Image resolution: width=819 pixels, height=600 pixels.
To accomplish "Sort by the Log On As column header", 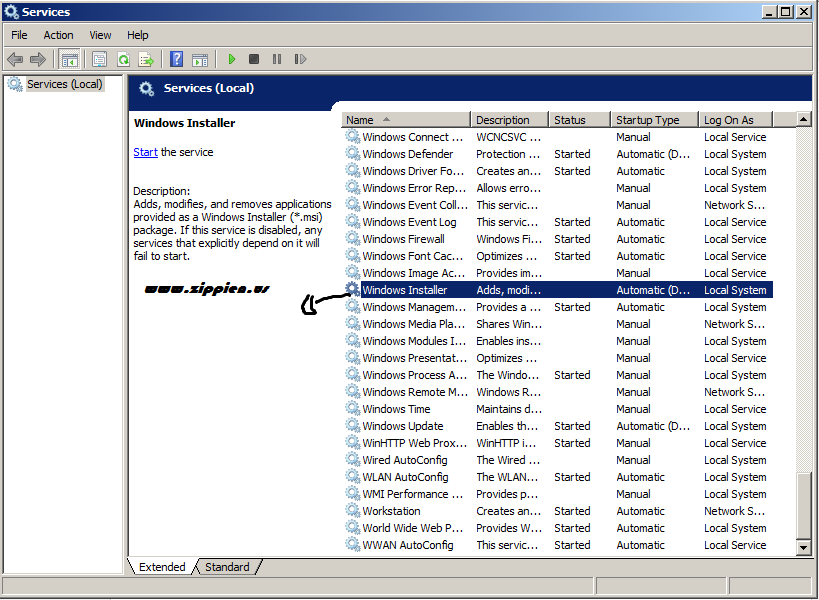I will pos(735,120).
